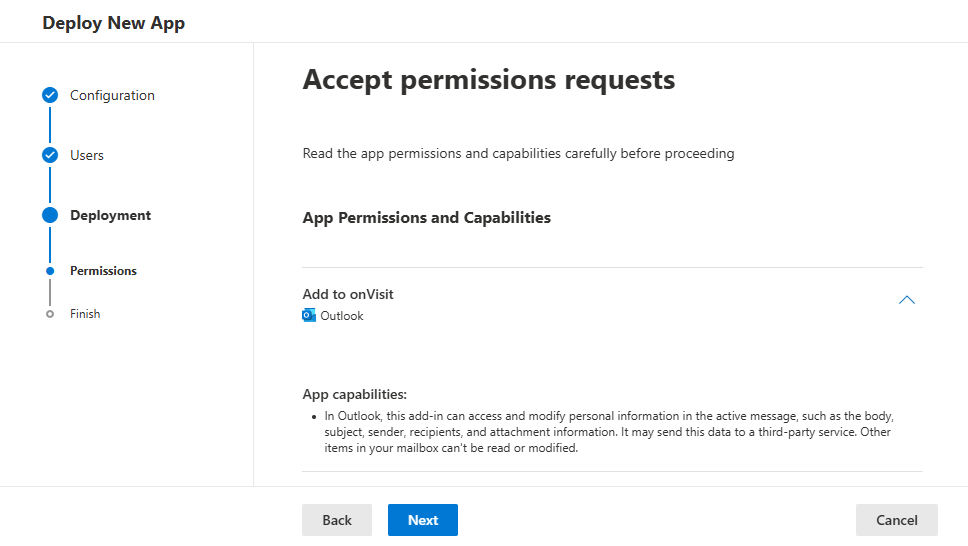The height and width of the screenshot is (546, 968).
Task: Click the Finish step hollow circle
Action: 50,314
